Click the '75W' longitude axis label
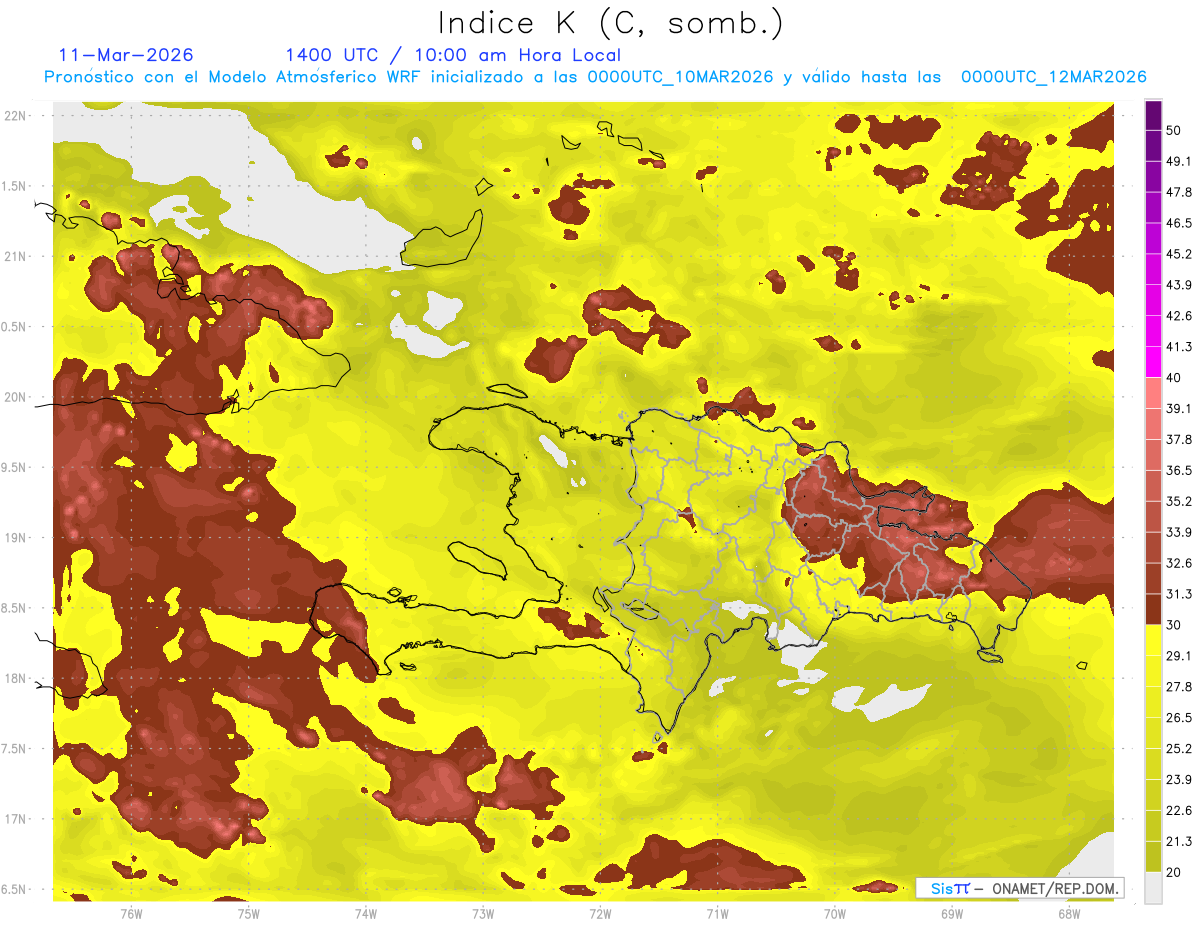Screen dimensions: 1200x927 tap(248, 912)
